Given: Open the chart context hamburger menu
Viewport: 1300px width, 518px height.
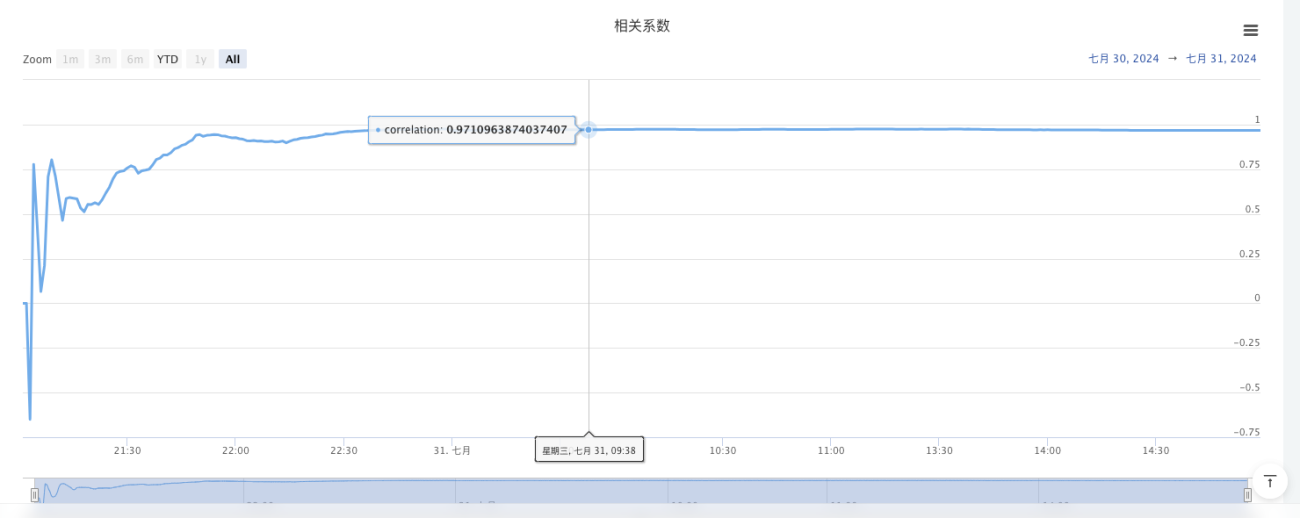Looking at the screenshot, I should point(1250,31).
